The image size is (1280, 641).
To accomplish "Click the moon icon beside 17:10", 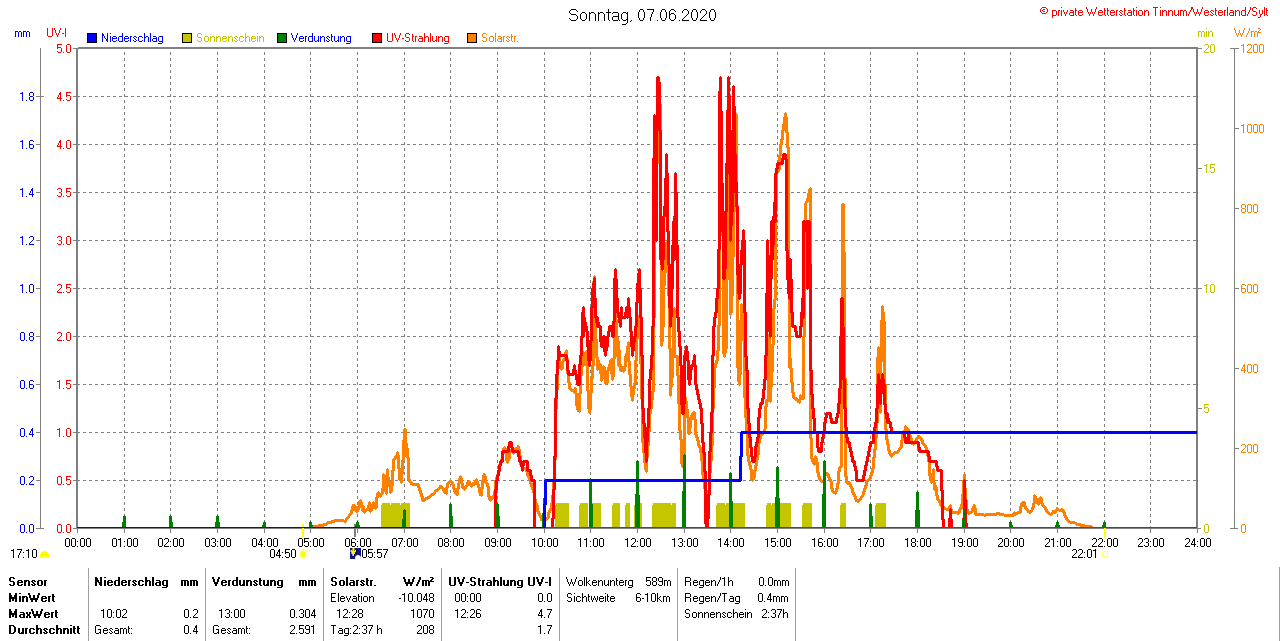I will [45, 554].
